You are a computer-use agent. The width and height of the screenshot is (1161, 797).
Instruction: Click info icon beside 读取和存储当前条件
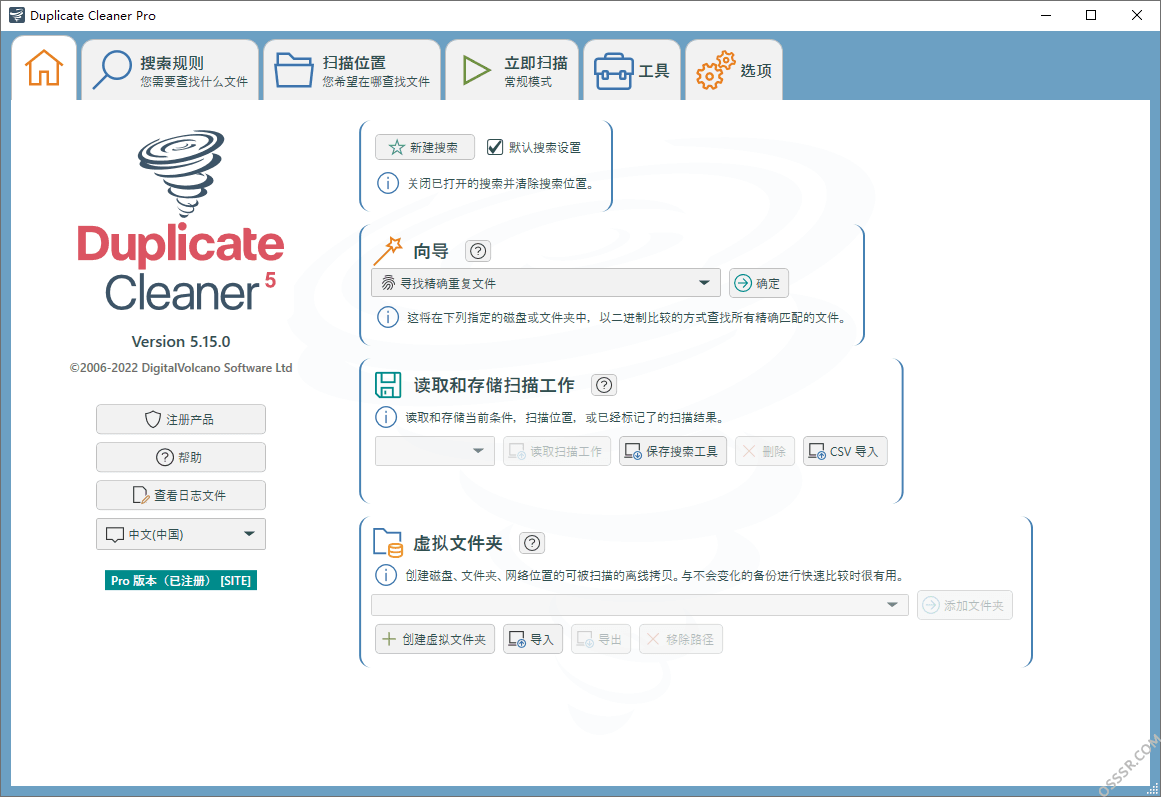(x=386, y=417)
